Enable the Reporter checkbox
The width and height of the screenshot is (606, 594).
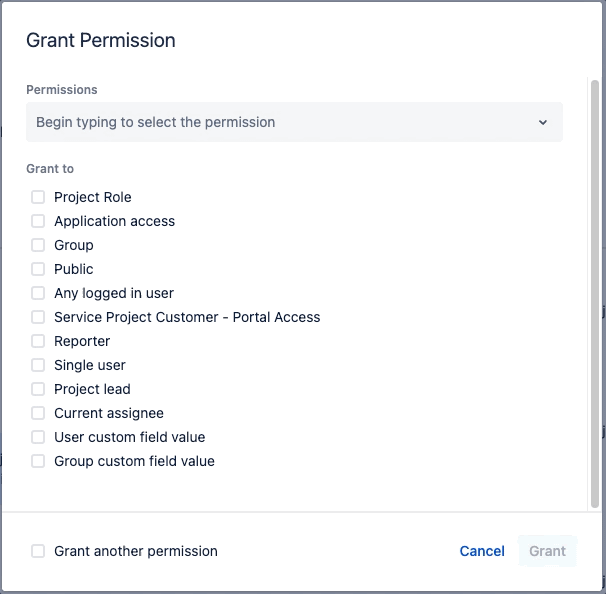pyautogui.click(x=38, y=341)
